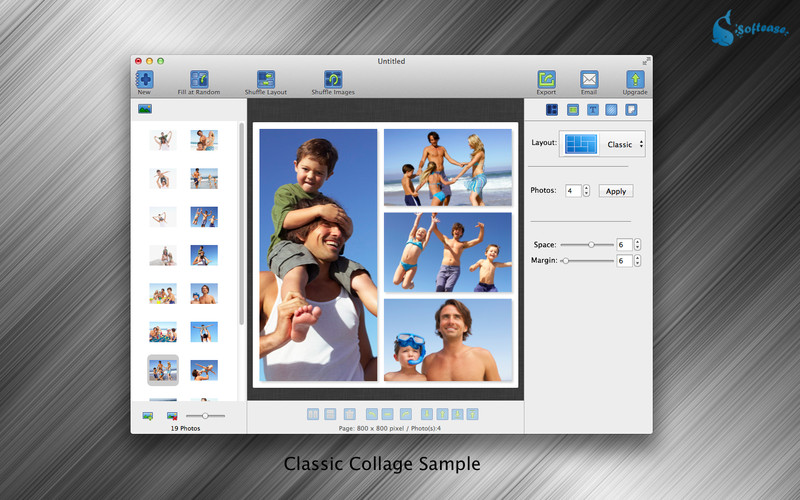Click the photo library icon above thumbnails
Image resolution: width=800 pixels, height=500 pixels.
click(145, 109)
